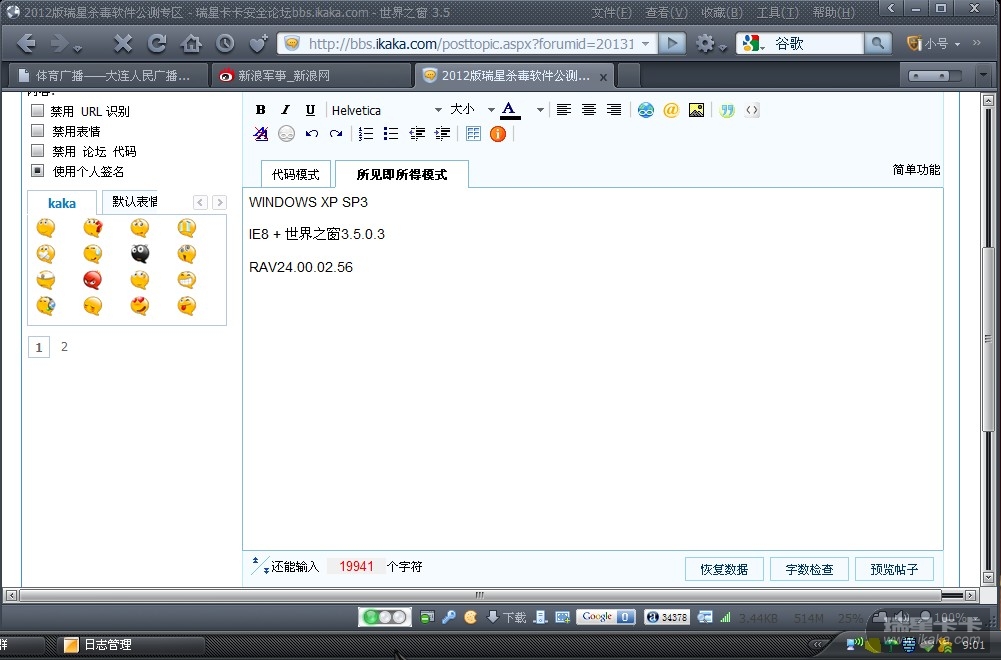Toggle bold formatting in the editor
1001x660 pixels.
coord(260,110)
